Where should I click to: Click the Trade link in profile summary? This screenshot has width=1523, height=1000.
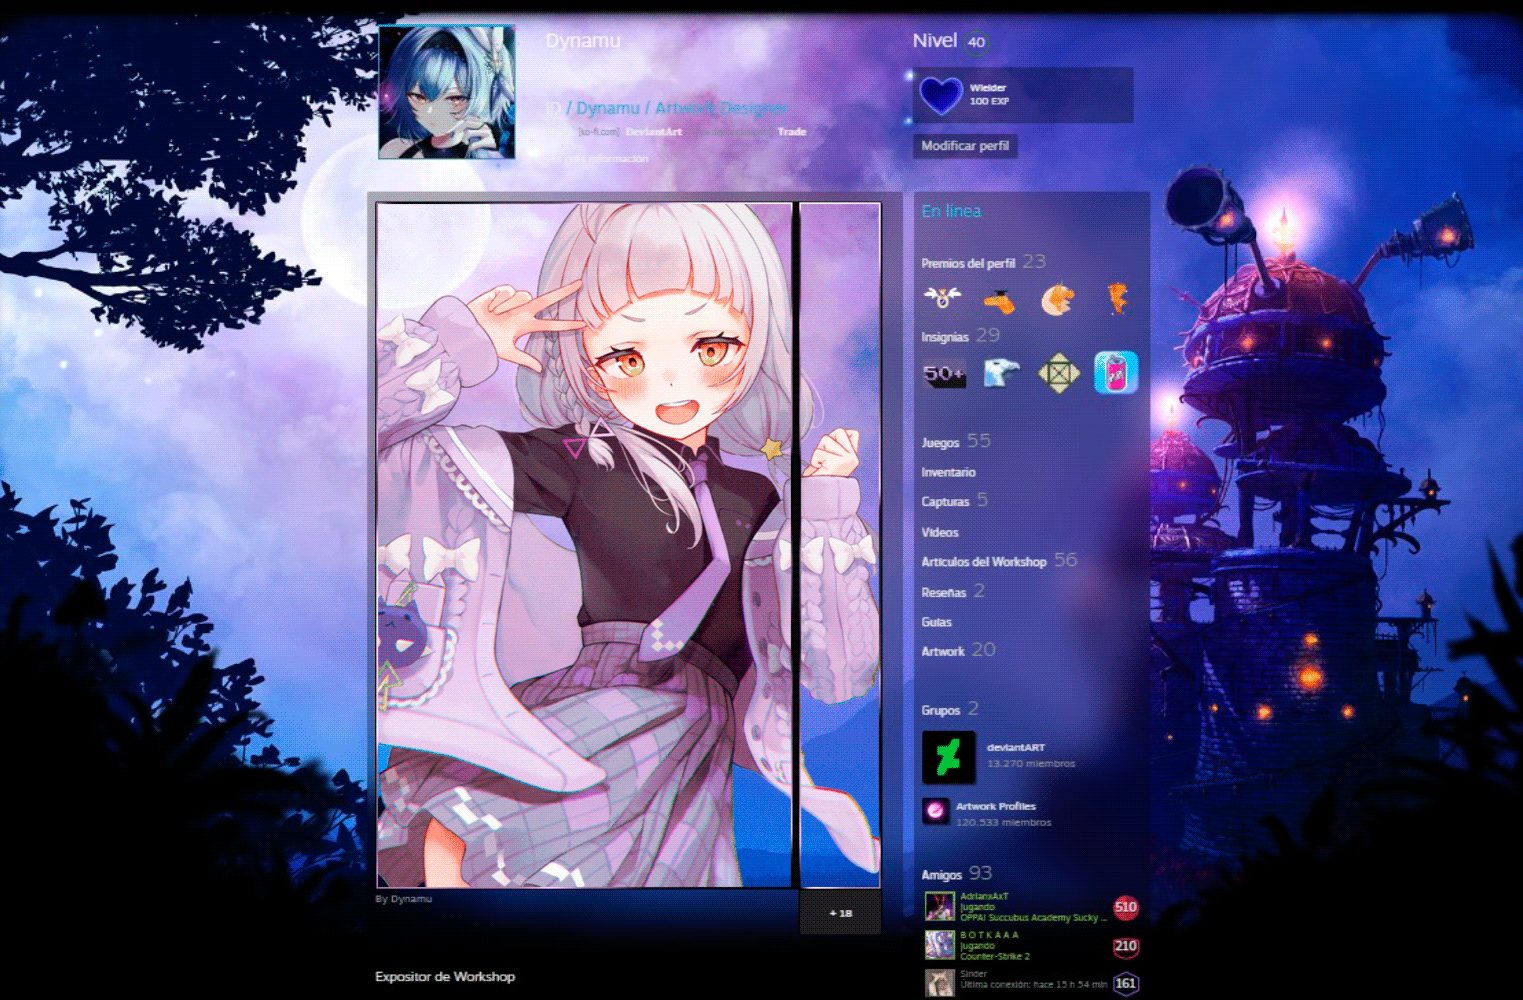point(792,132)
